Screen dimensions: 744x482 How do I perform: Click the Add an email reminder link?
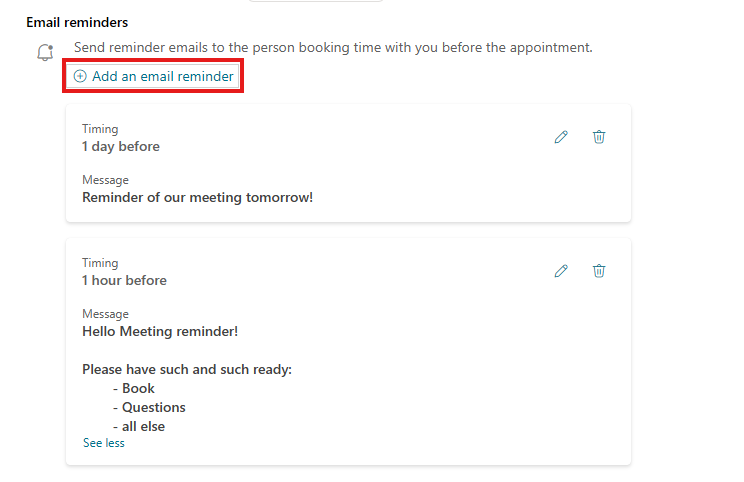coord(162,76)
